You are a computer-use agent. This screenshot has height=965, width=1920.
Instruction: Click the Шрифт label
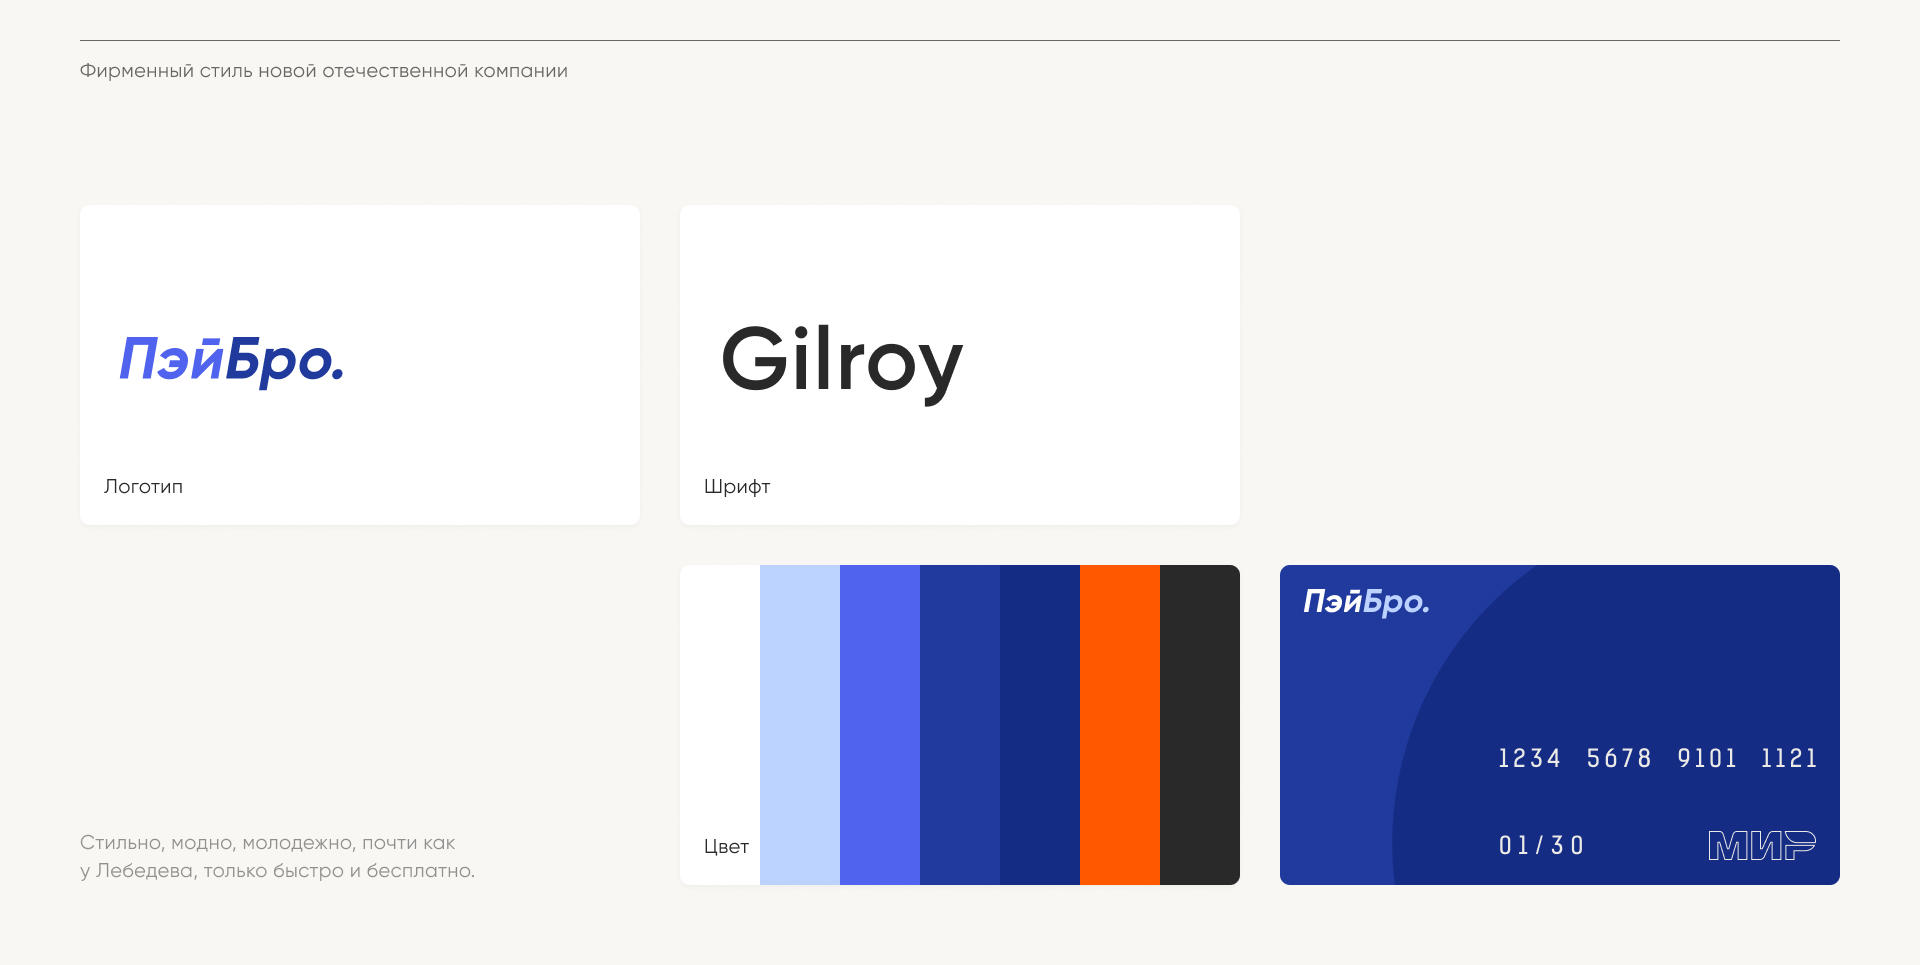(737, 487)
